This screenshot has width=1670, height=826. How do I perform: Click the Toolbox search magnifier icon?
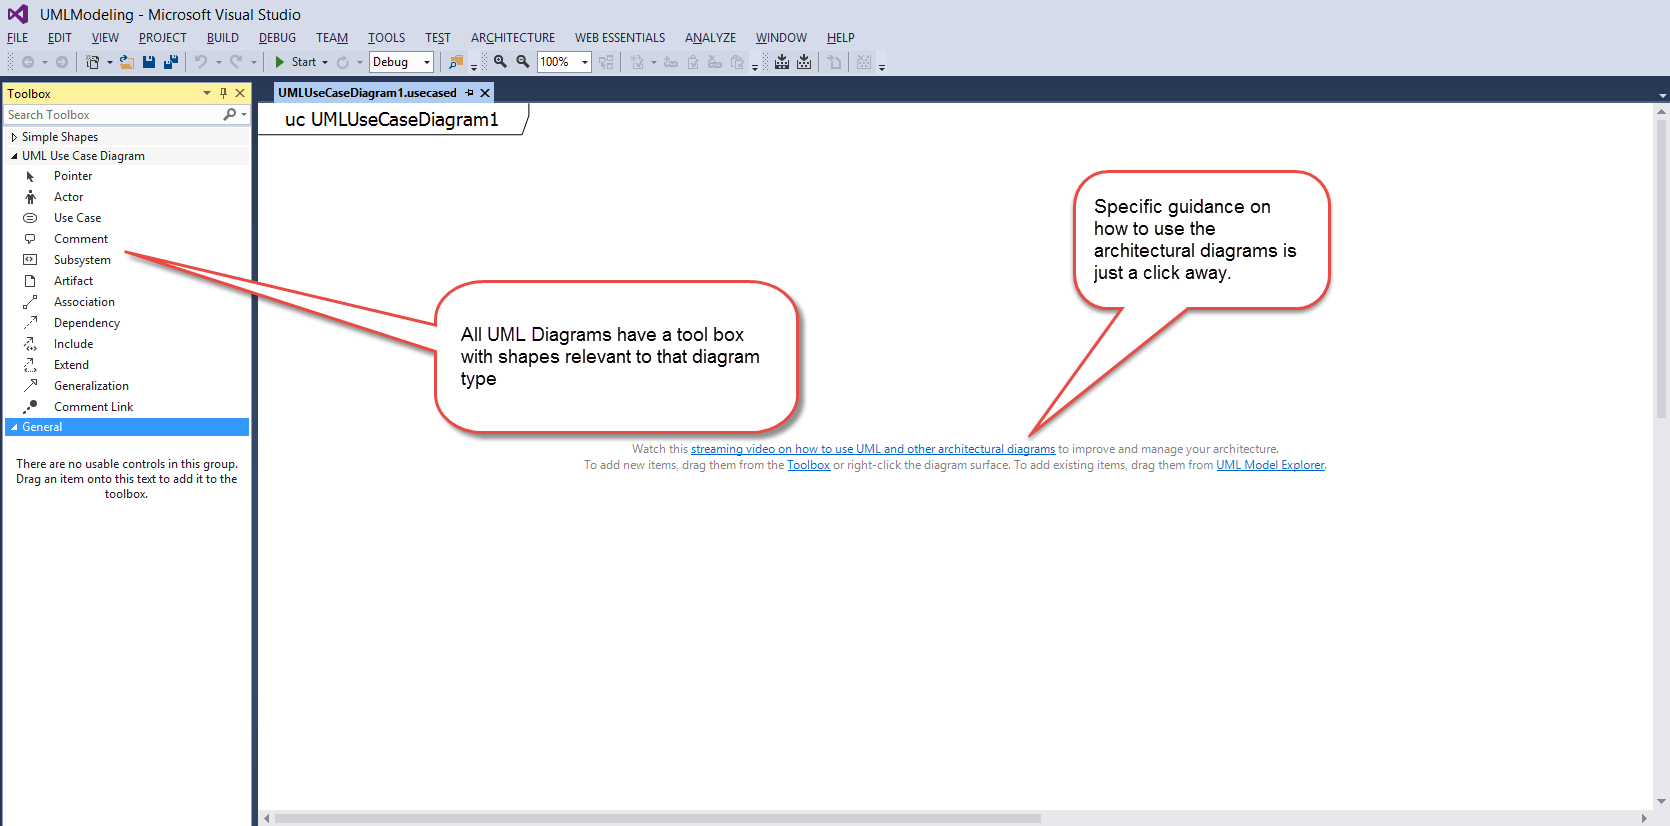[x=230, y=114]
